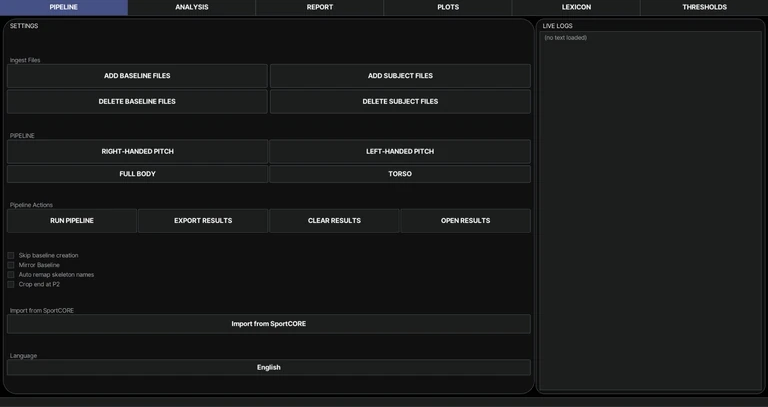Enable Skip baseline creation checkbox
768x407 pixels.
[11, 255]
